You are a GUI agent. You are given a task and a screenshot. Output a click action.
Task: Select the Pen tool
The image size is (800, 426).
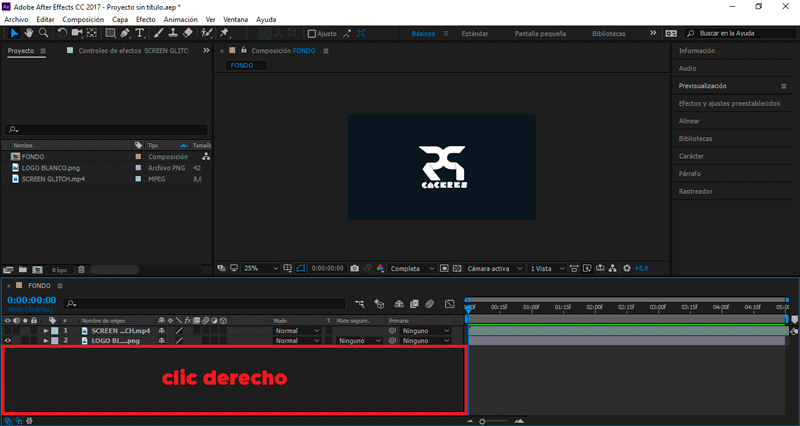pyautogui.click(x=125, y=33)
